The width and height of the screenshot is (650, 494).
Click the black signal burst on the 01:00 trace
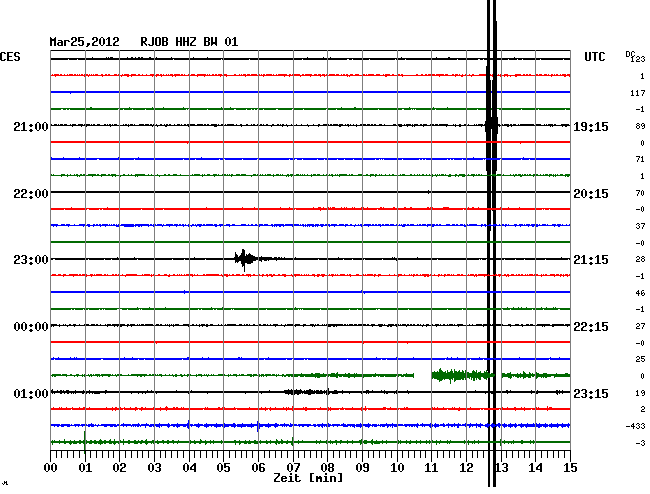(311, 392)
